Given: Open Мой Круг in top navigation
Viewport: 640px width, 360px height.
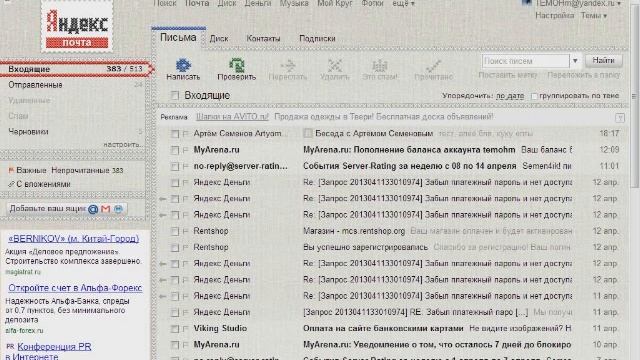Looking at the screenshot, I should (335, 3).
